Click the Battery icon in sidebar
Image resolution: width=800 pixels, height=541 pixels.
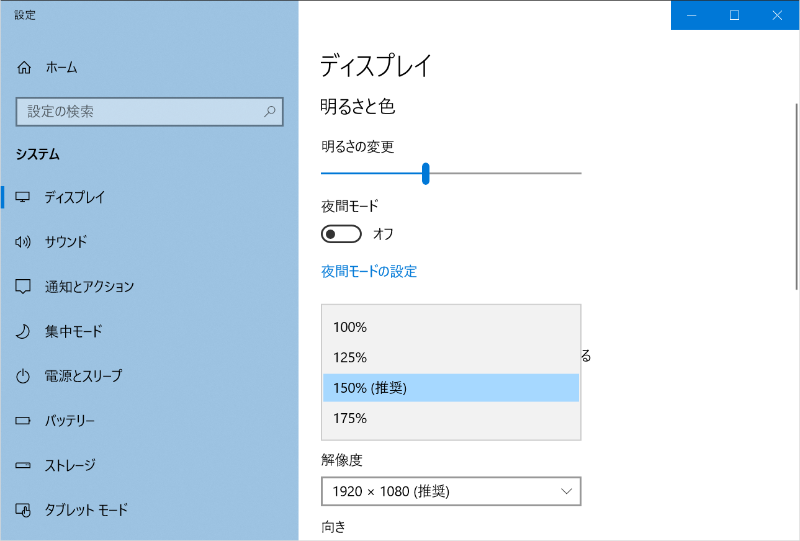[24, 421]
